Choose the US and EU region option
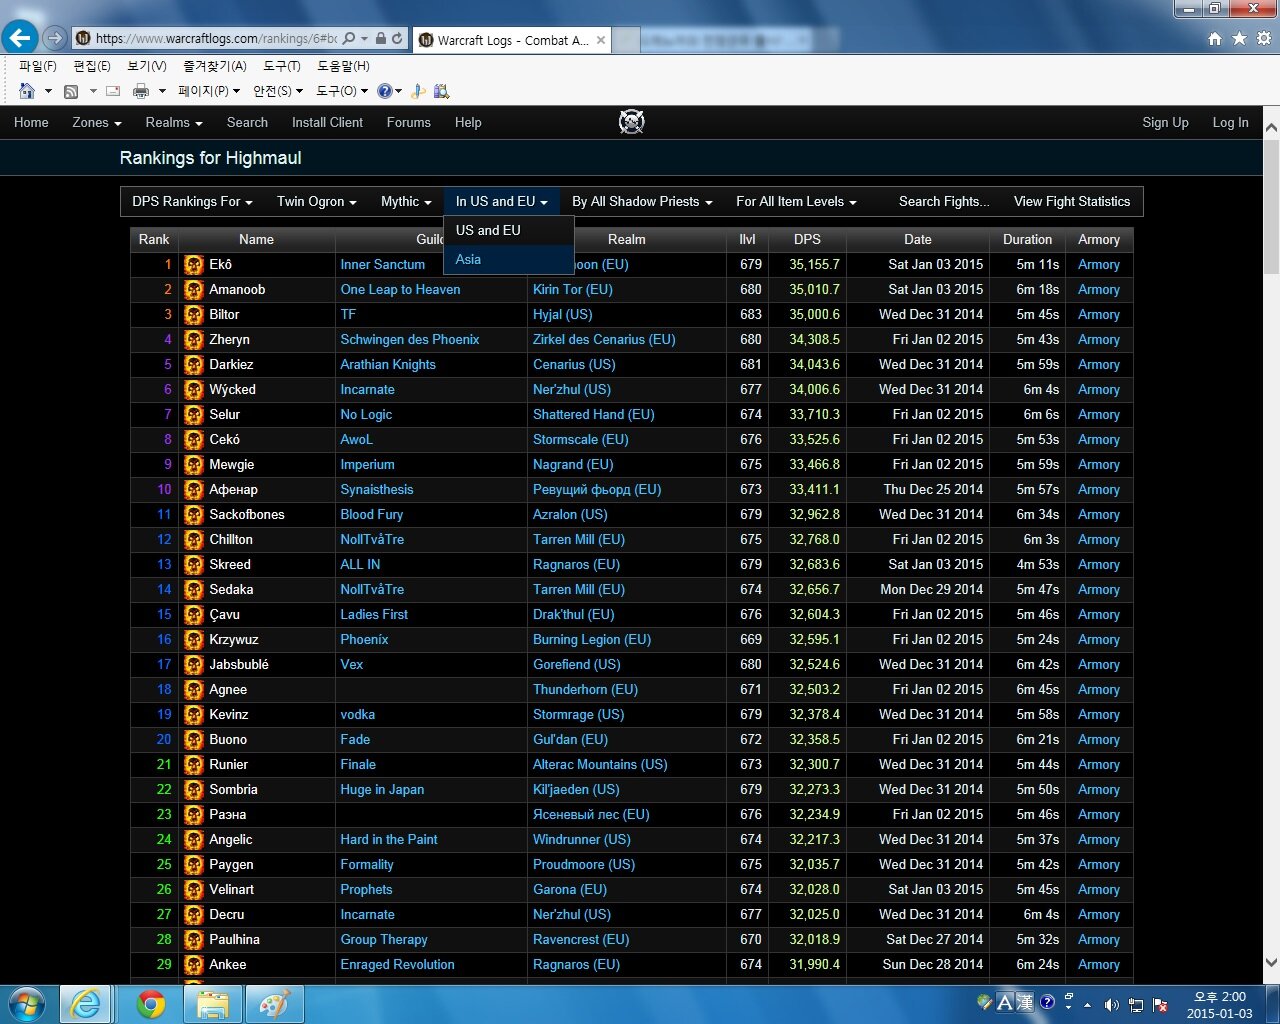The image size is (1280, 1024). point(488,230)
